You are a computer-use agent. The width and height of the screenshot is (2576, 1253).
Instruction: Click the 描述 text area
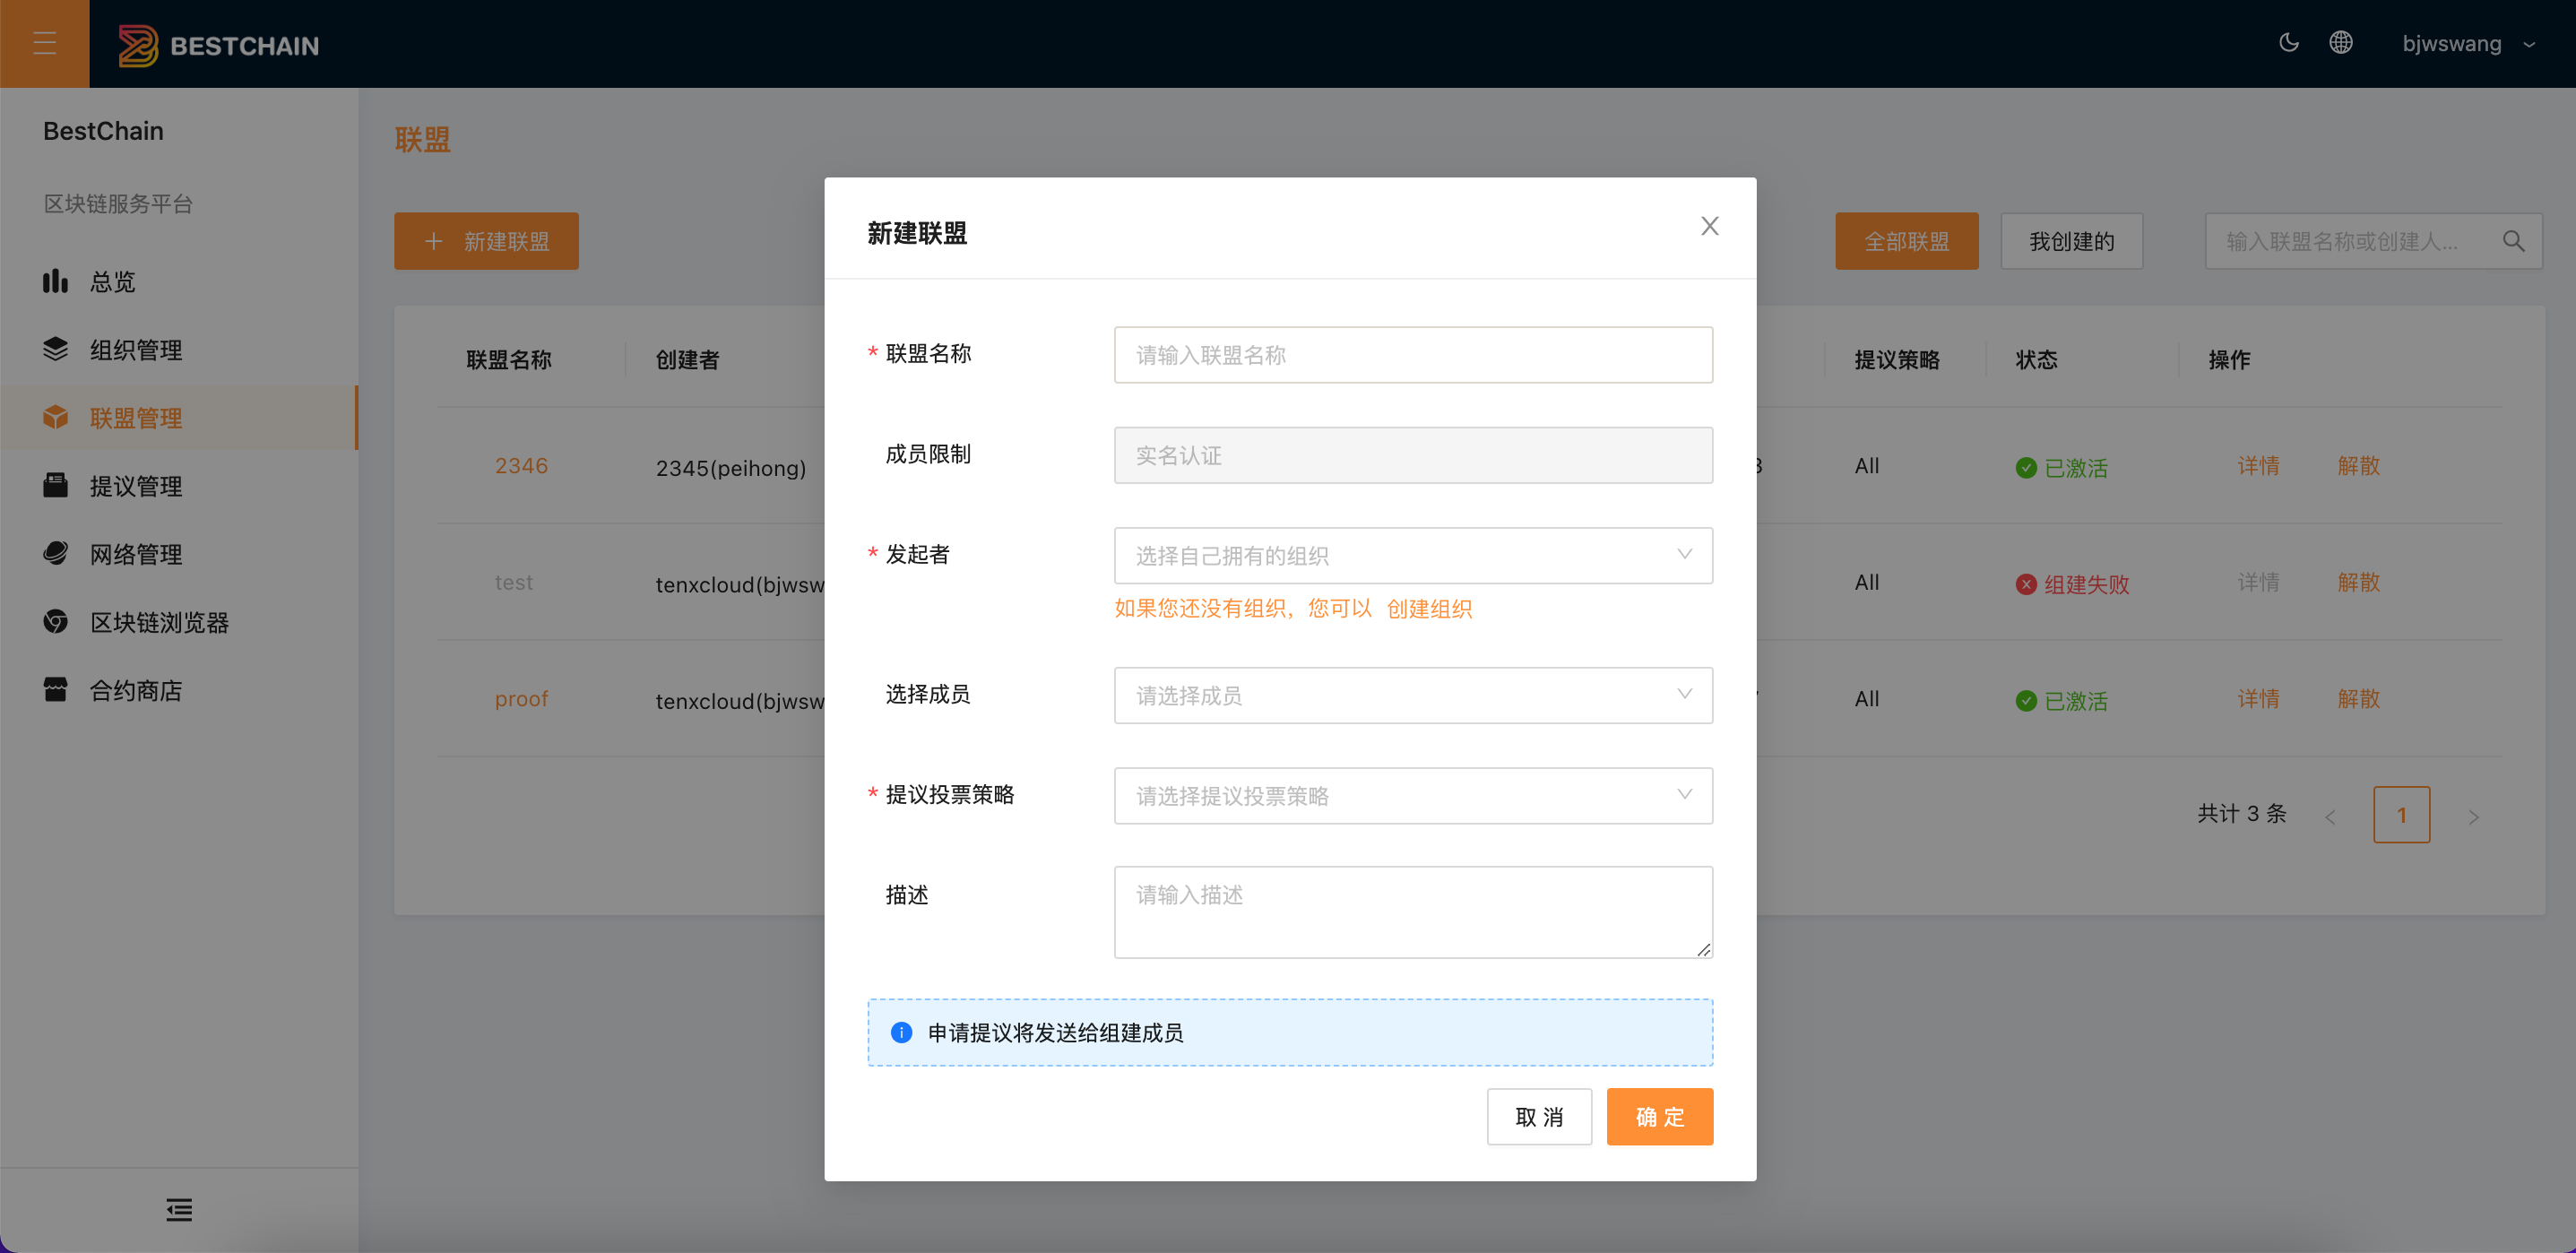[x=1413, y=912]
